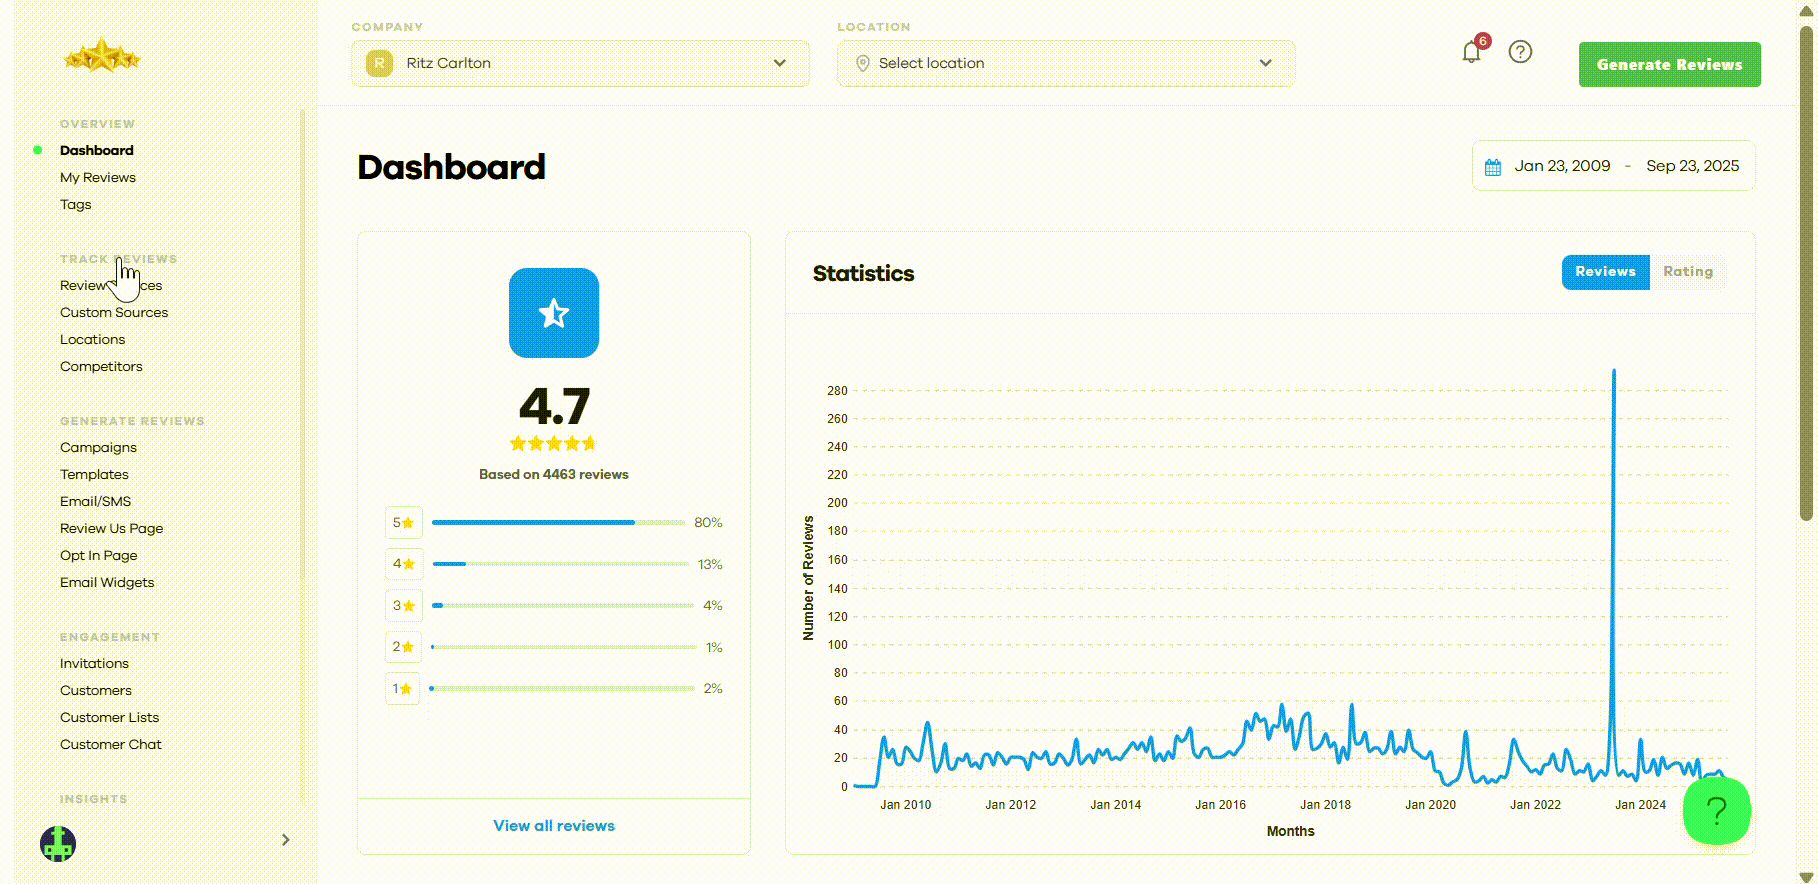
Task: Click the five-star logo in sidebar
Action: [102, 56]
